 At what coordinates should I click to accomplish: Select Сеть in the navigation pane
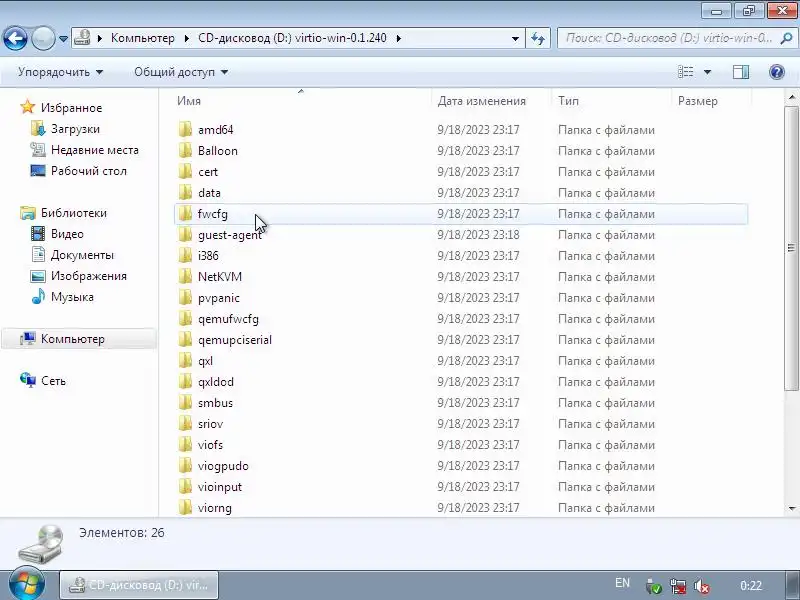pyautogui.click(x=53, y=381)
